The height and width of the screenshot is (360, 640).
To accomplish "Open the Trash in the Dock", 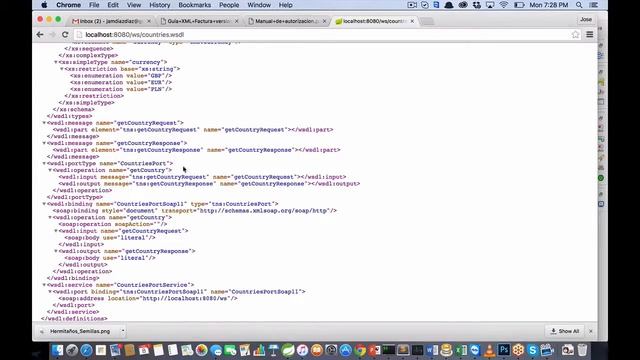I will 582,350.
